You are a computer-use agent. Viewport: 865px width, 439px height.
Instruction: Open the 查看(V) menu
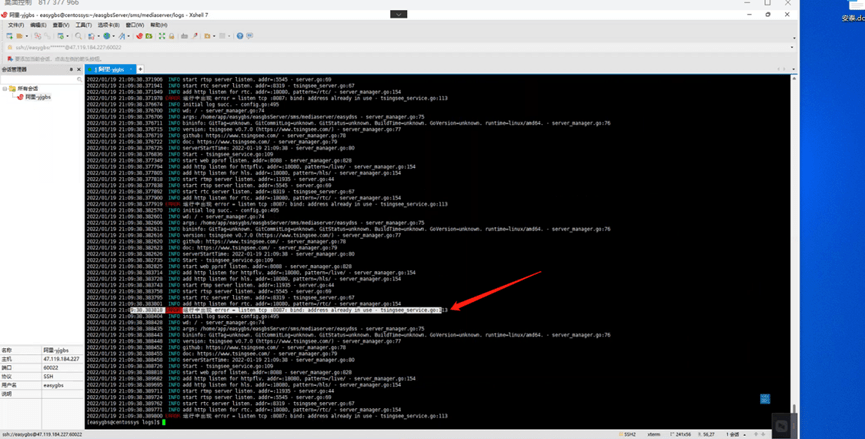click(x=61, y=25)
